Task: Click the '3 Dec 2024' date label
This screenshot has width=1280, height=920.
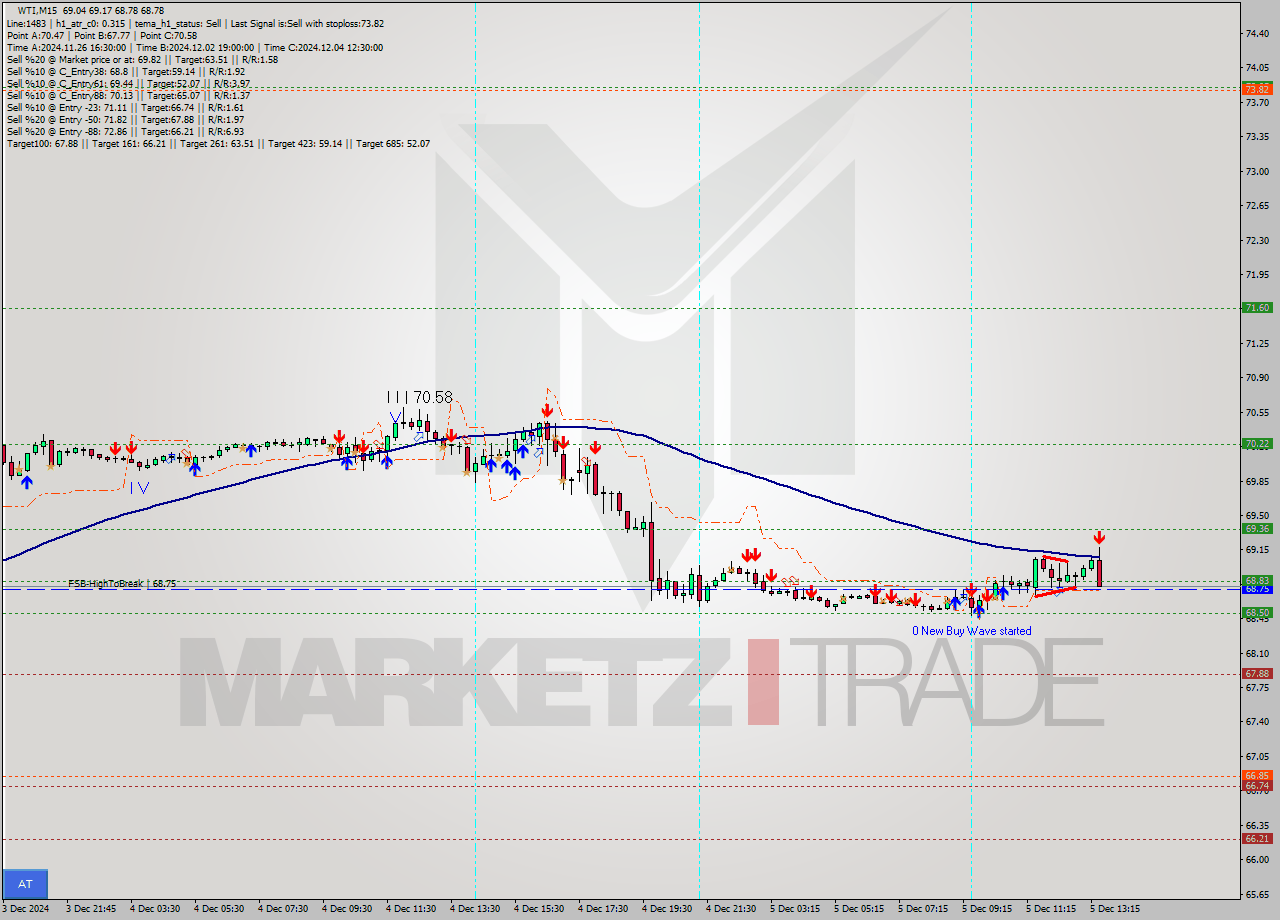Action: click(x=24, y=909)
